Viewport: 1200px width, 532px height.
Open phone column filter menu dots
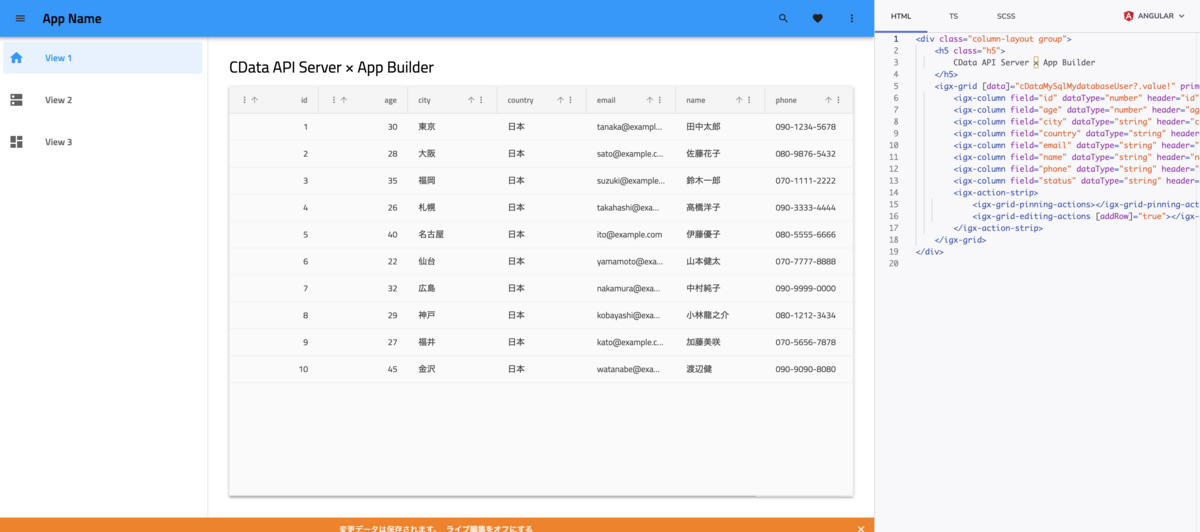[838, 100]
